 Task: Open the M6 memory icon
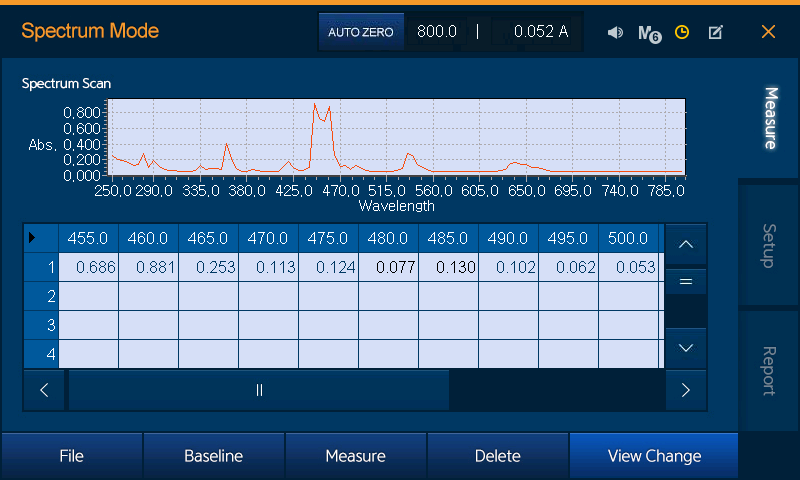click(649, 34)
